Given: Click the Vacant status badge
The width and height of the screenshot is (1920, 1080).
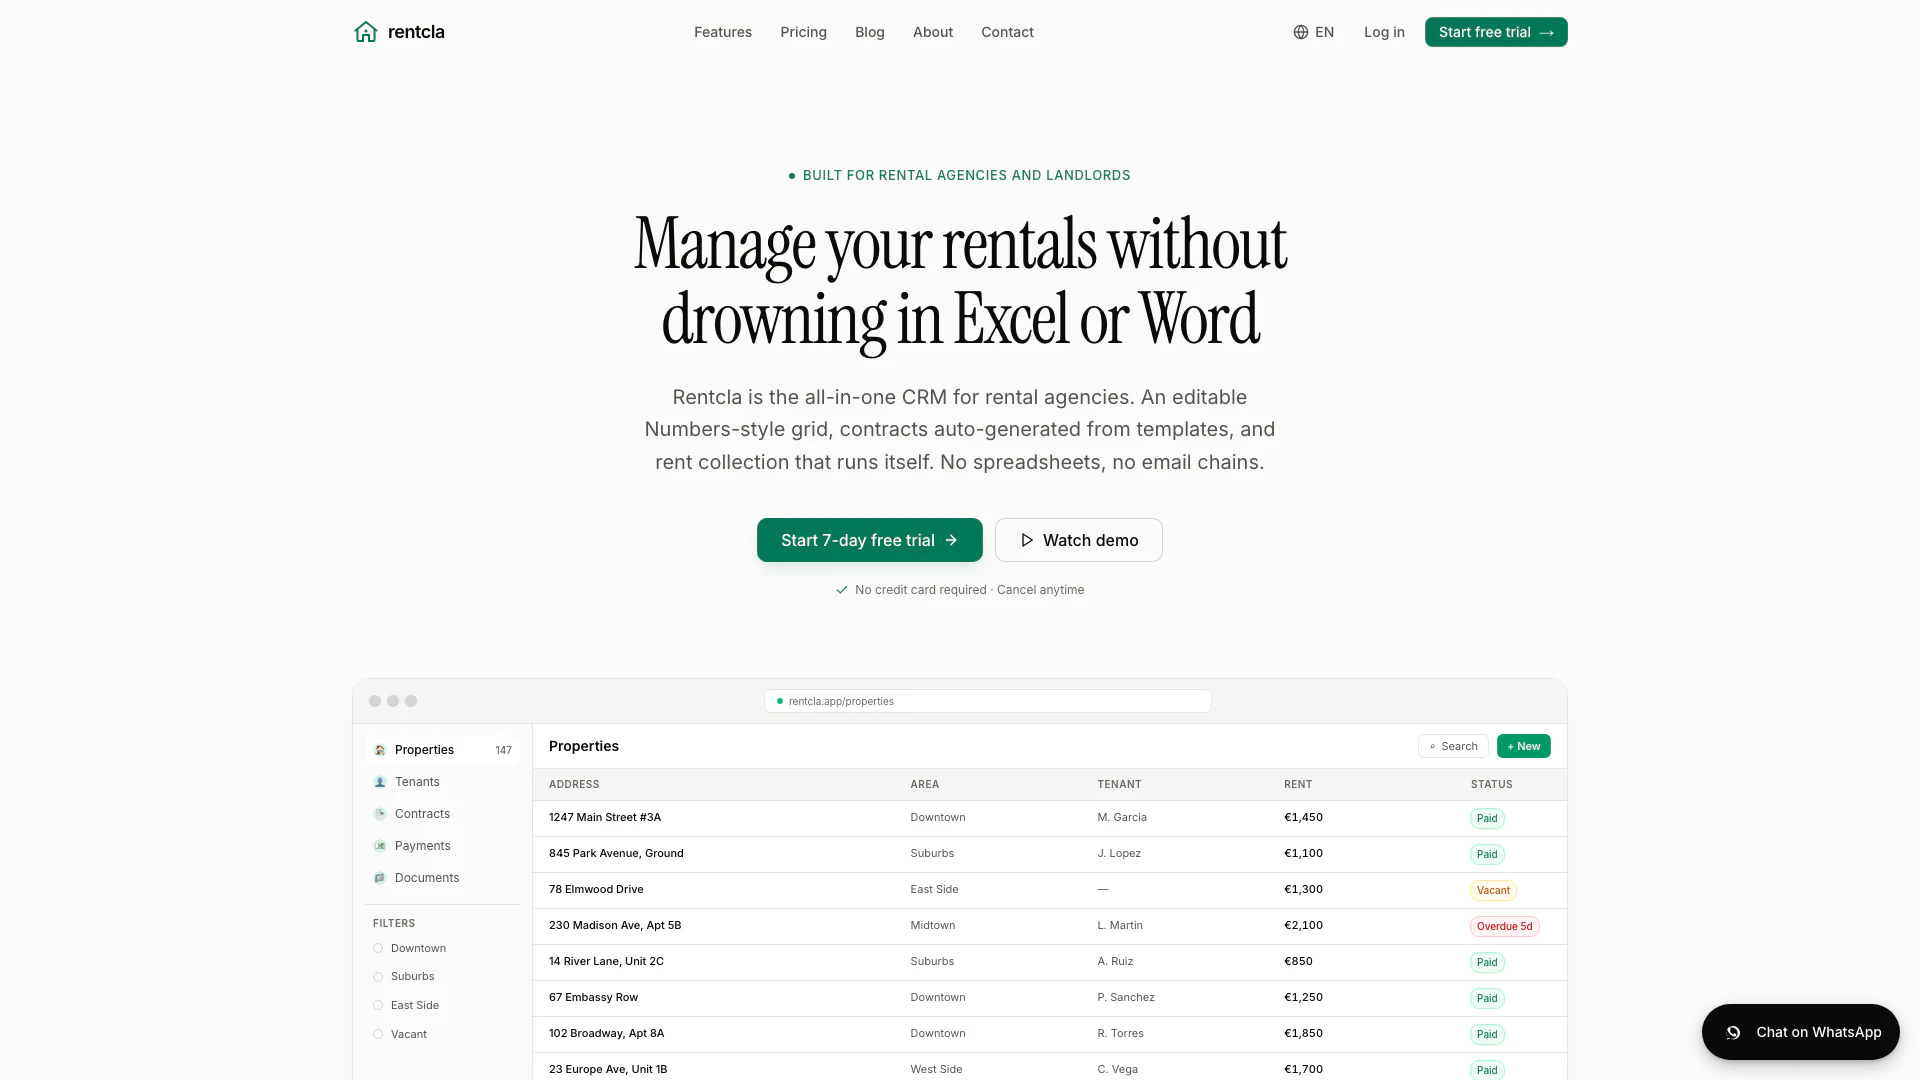Looking at the screenshot, I should [1493, 890].
